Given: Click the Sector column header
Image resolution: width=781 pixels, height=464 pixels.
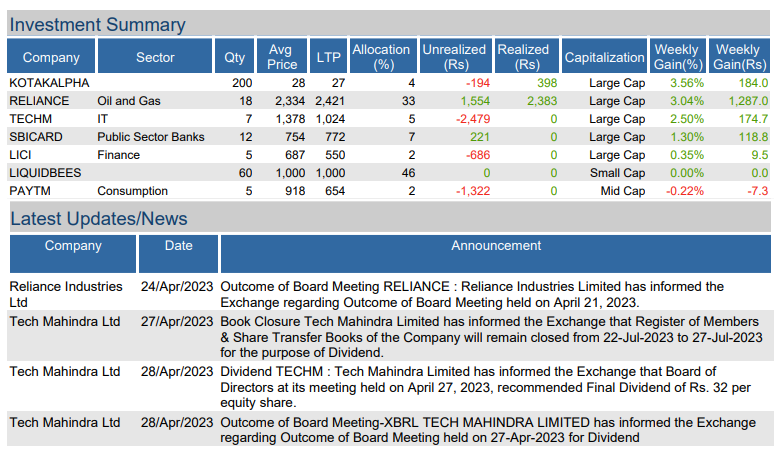Looking at the screenshot, I should click(155, 56).
